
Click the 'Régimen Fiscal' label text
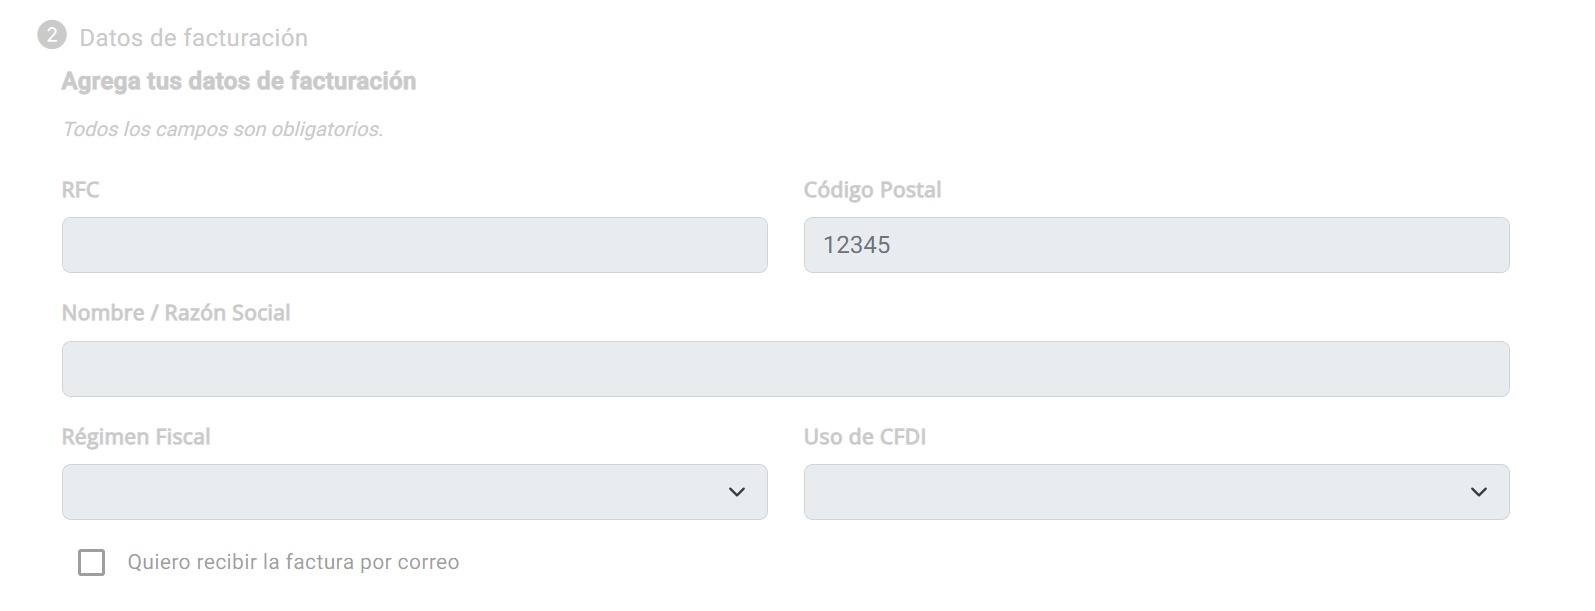[136, 437]
